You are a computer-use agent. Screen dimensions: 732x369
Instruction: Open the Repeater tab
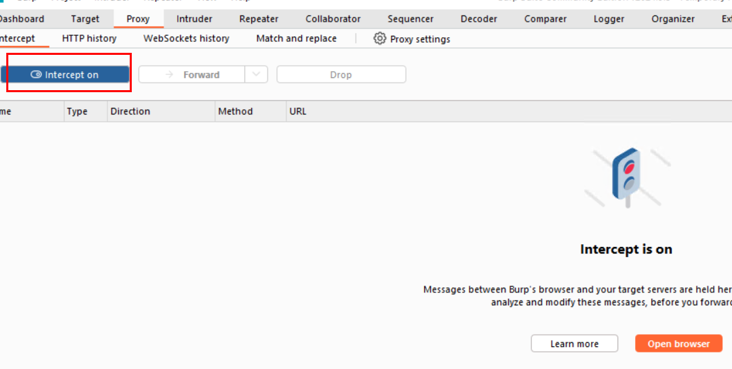point(259,19)
